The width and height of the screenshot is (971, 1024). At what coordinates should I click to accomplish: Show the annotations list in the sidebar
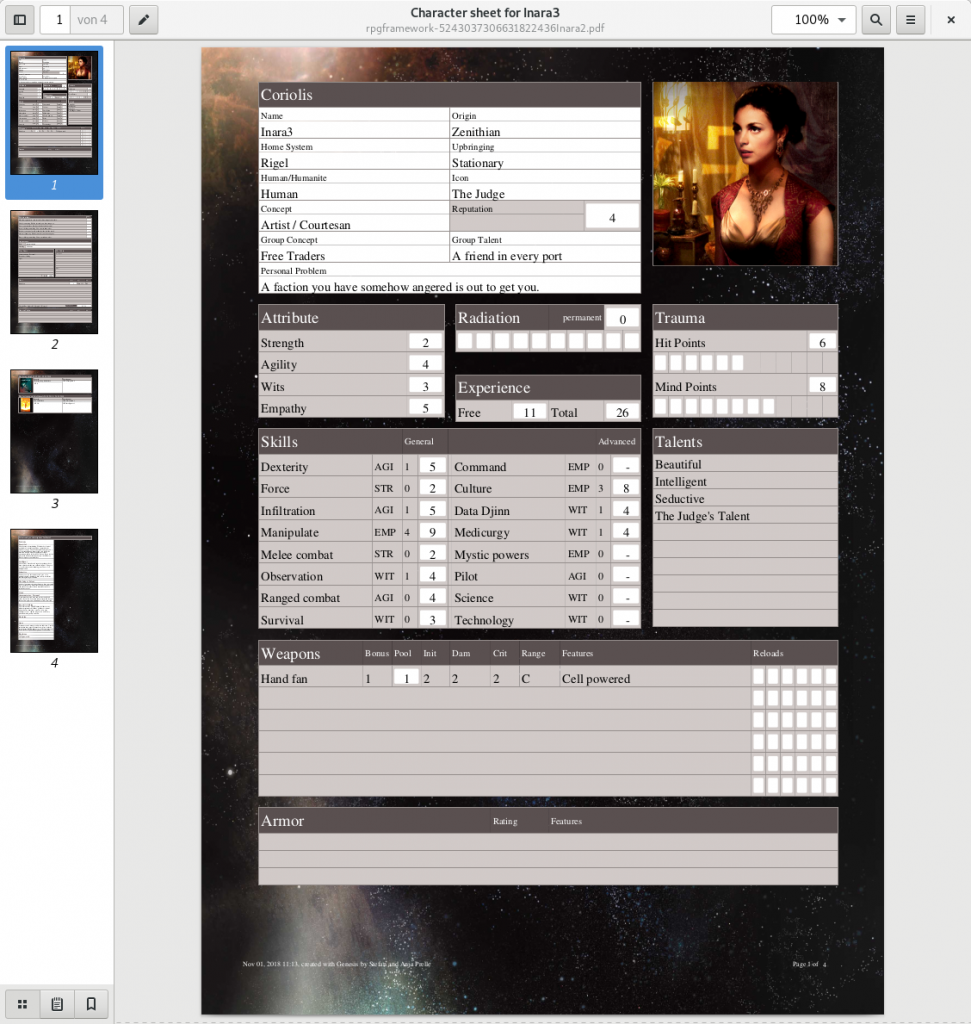tap(56, 1003)
